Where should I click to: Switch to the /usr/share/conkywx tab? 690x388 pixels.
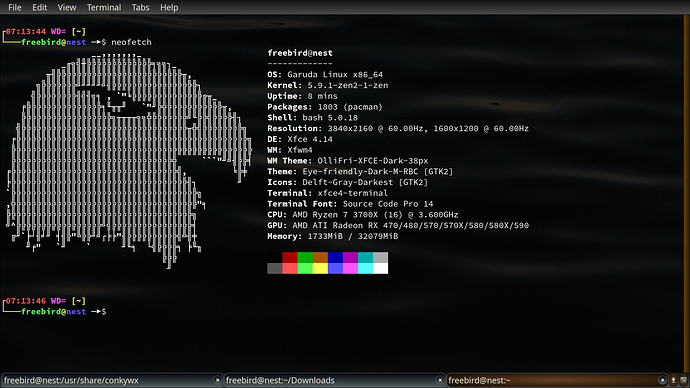pyautogui.click(x=112, y=380)
